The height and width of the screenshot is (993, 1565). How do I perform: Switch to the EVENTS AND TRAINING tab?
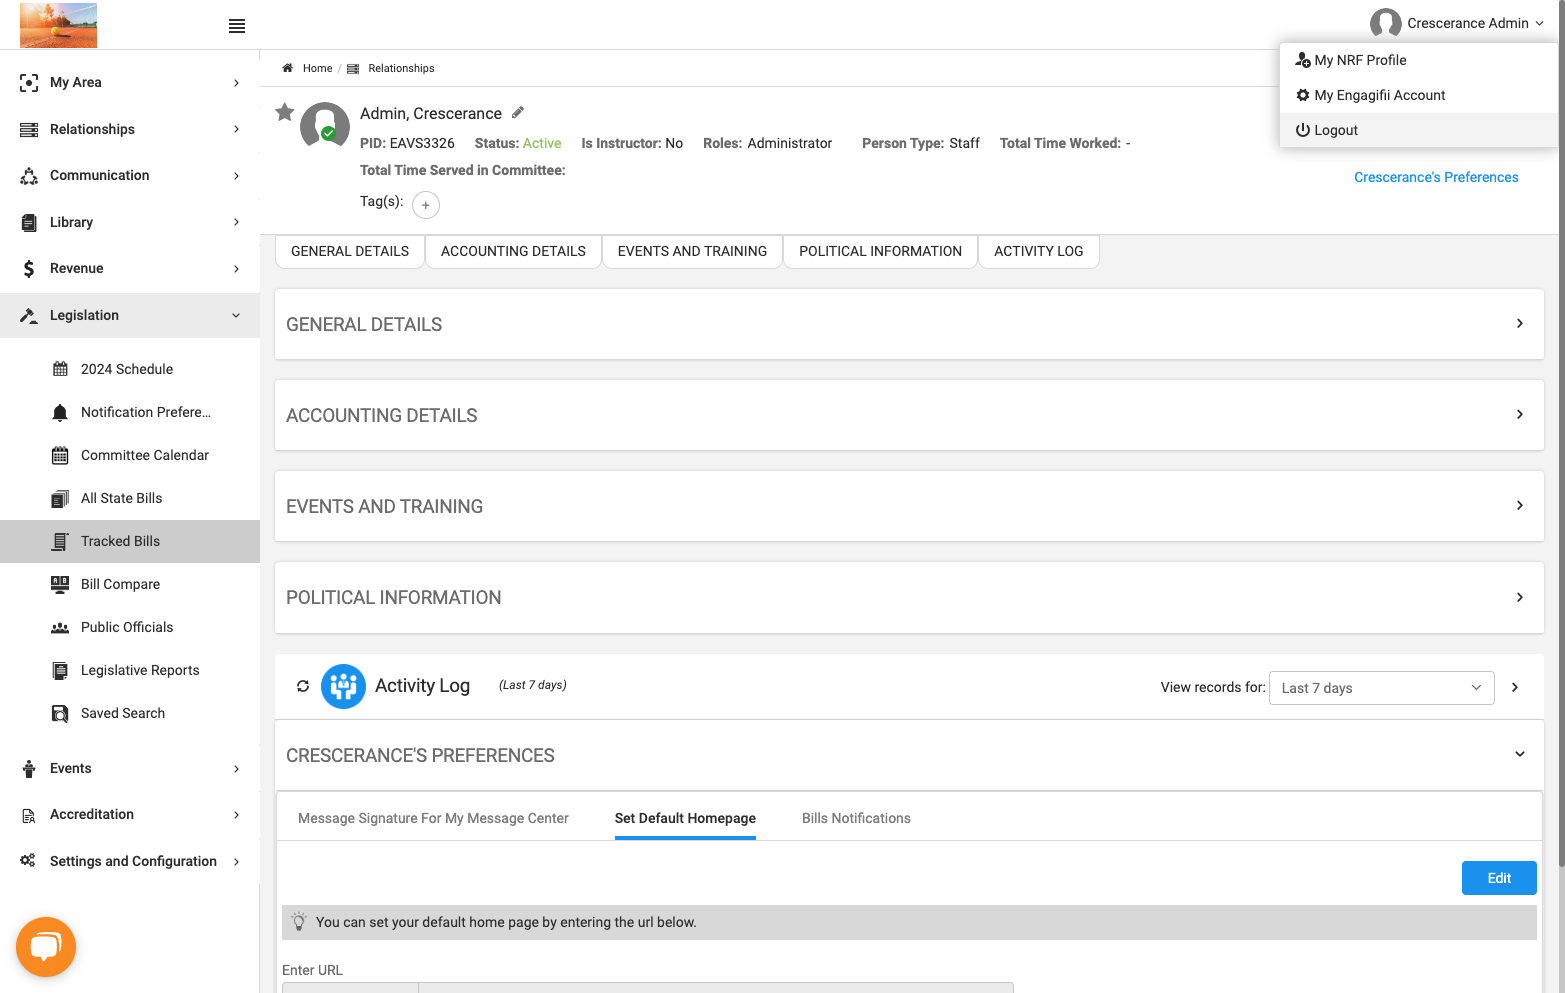(692, 251)
